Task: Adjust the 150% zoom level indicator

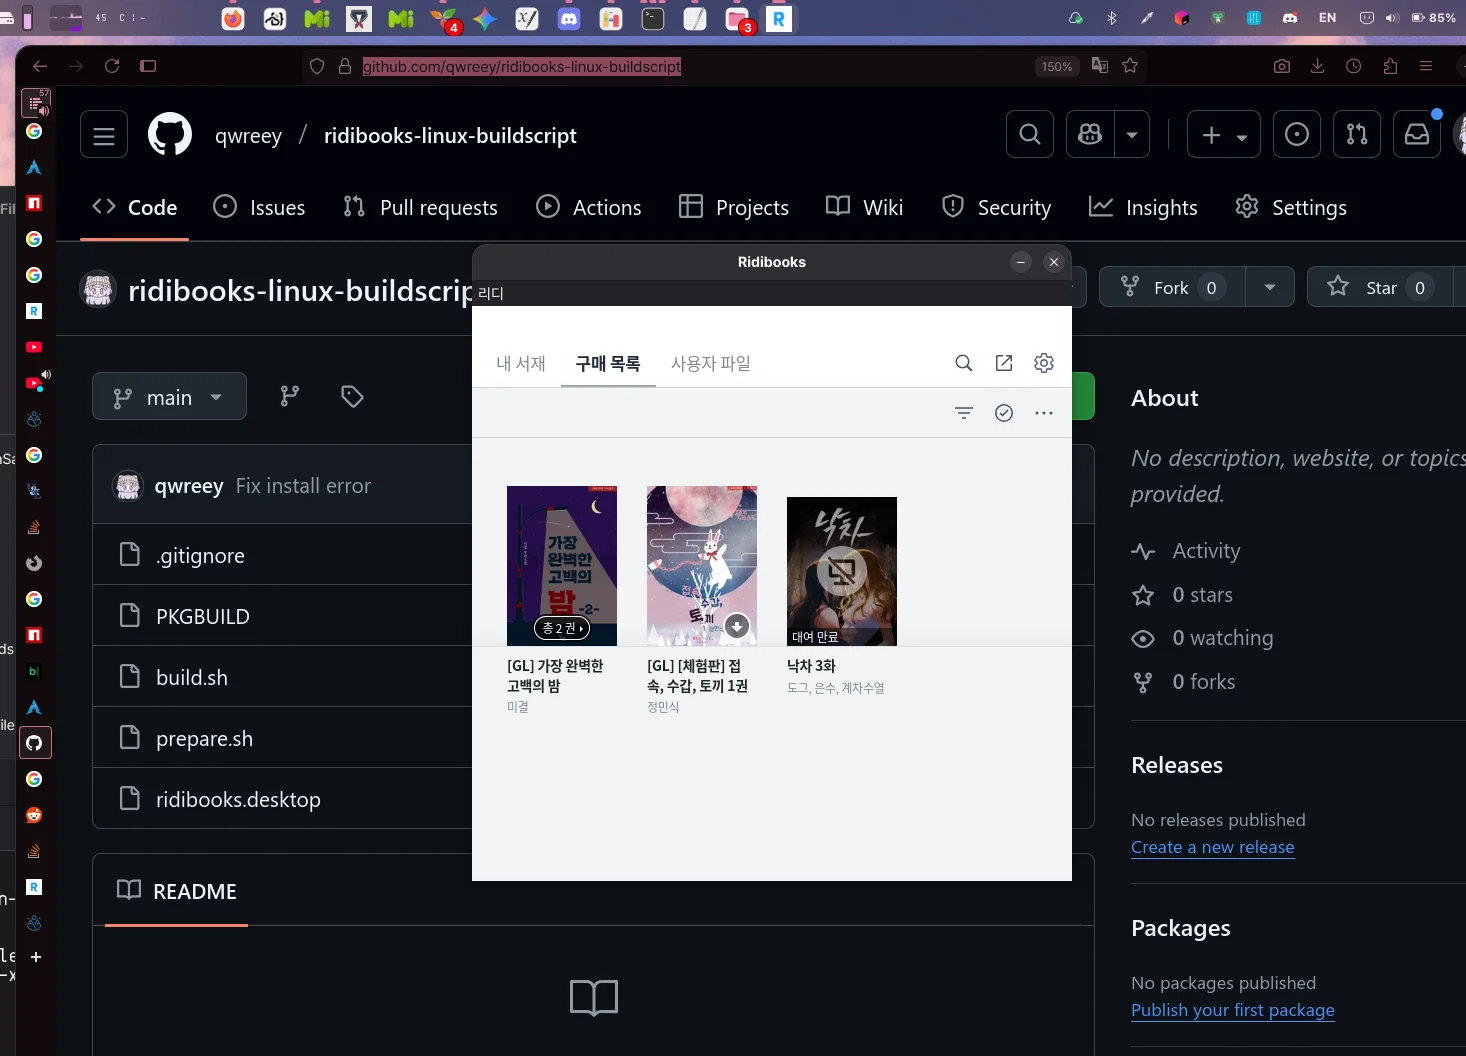Action: click(x=1056, y=67)
